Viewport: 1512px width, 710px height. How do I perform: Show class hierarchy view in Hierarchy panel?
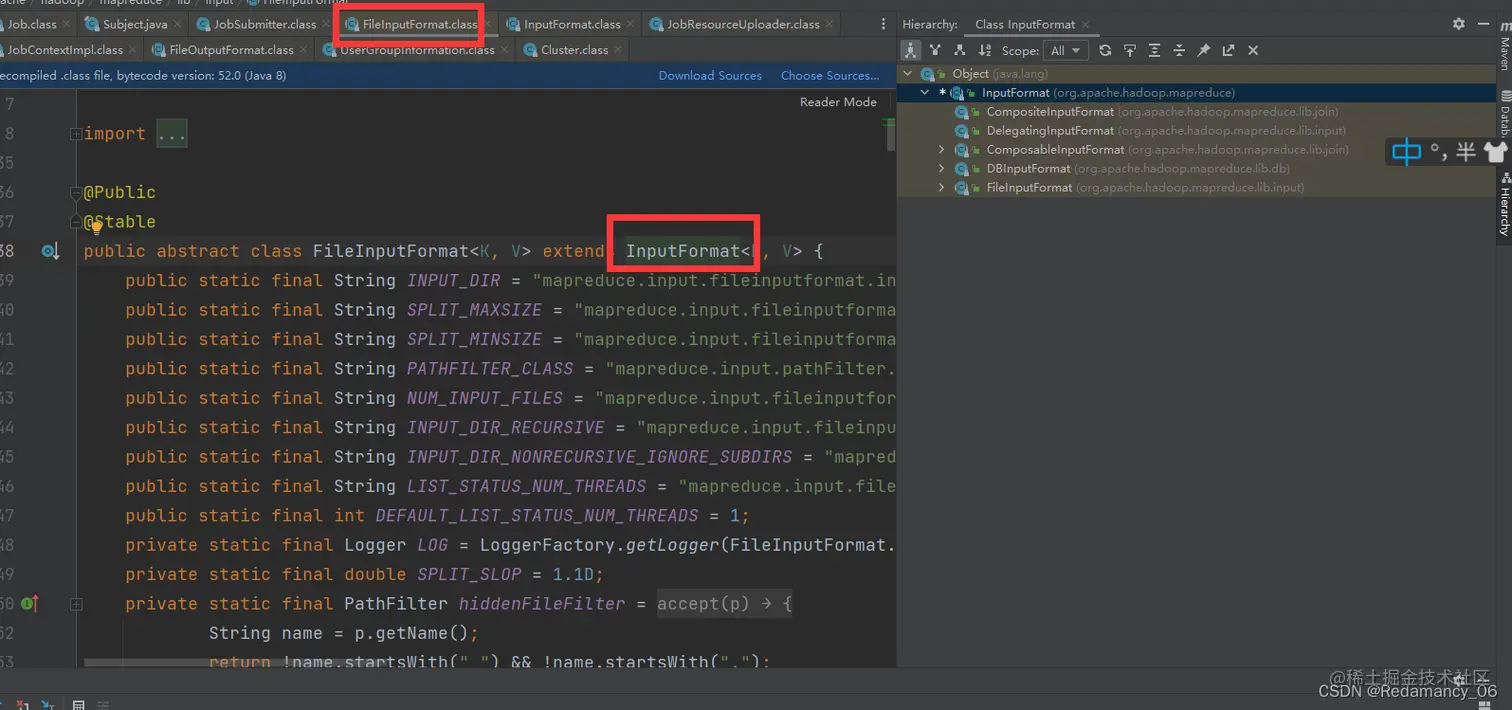point(910,50)
